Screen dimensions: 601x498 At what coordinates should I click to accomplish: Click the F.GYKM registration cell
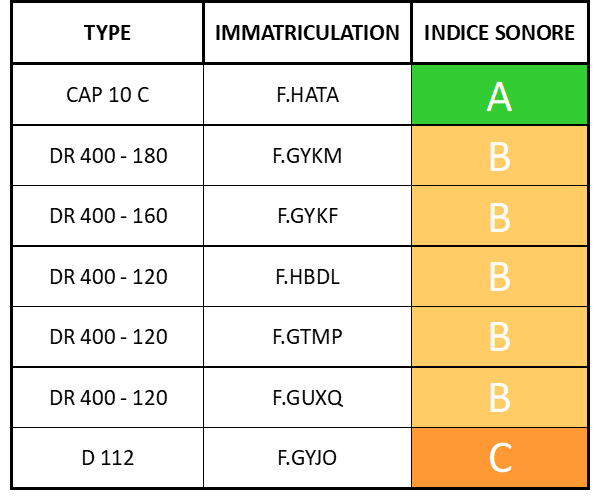pos(307,156)
